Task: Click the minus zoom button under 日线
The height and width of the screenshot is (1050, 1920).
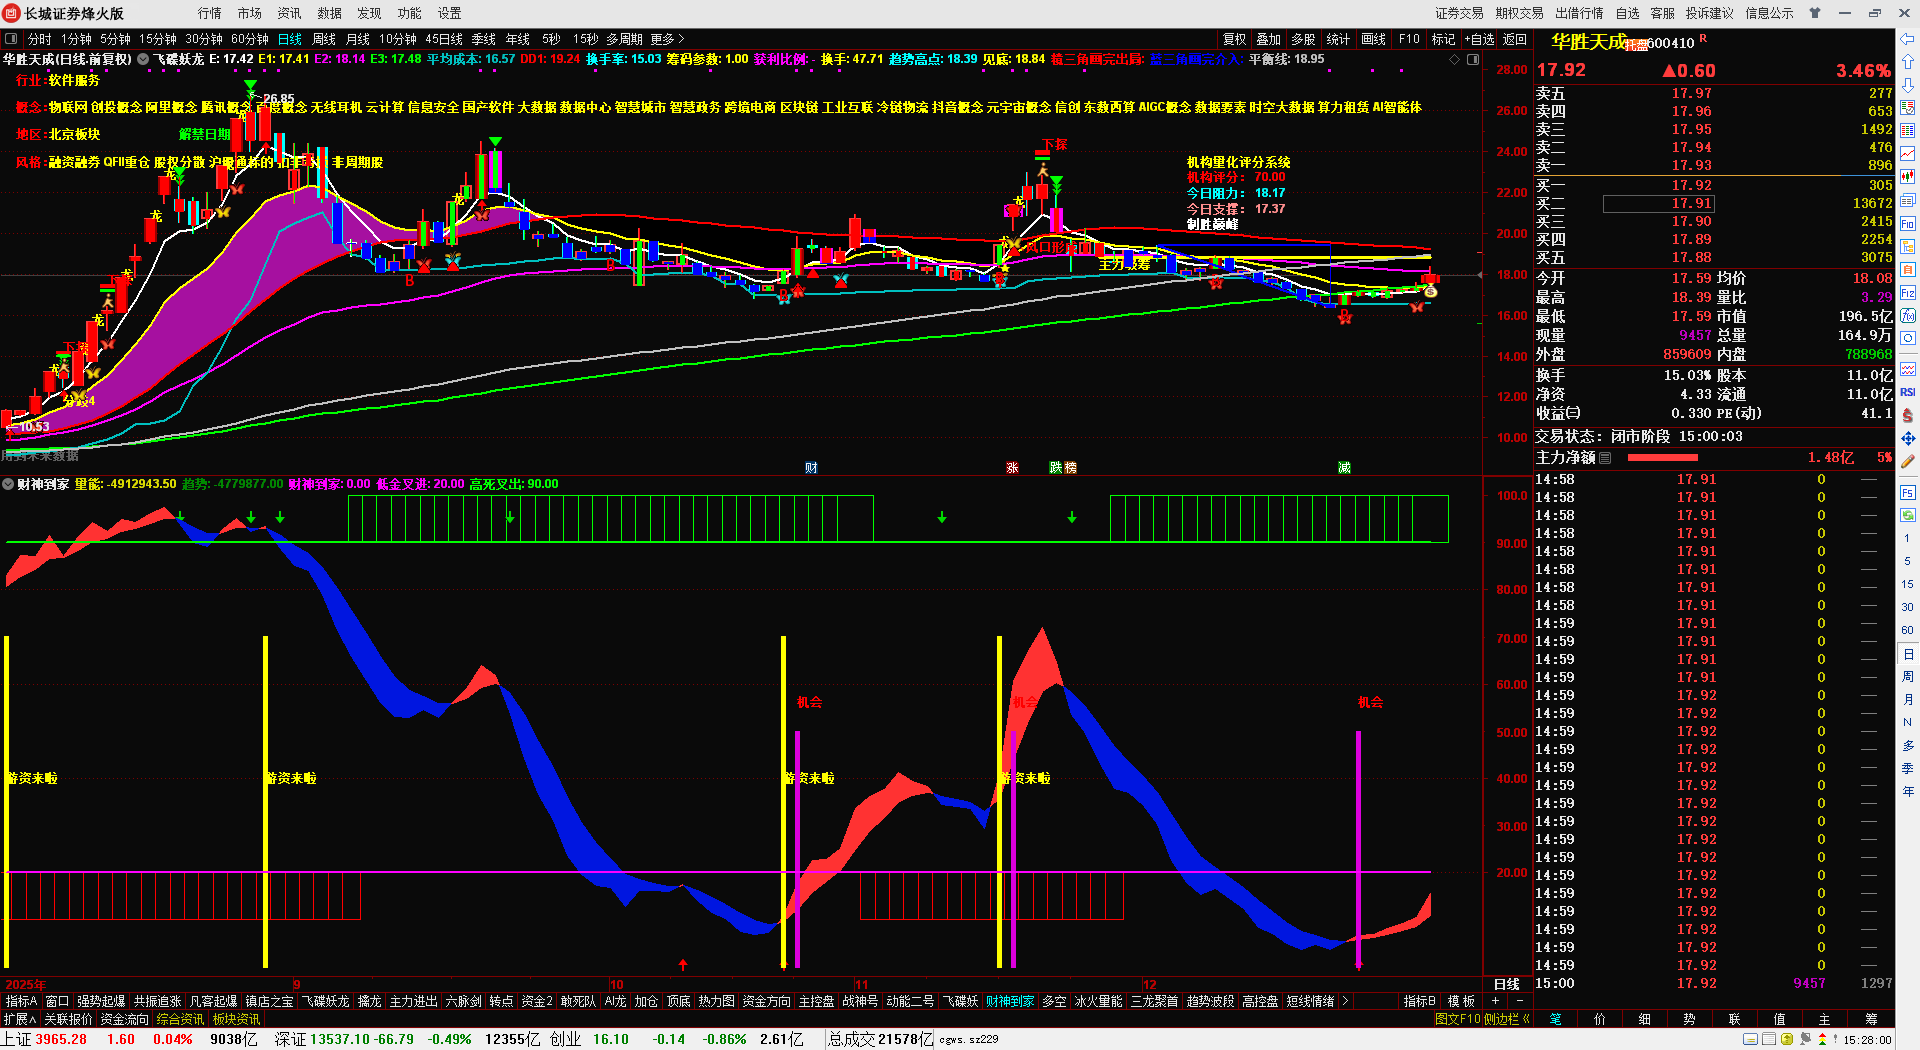Action: (x=1520, y=1001)
